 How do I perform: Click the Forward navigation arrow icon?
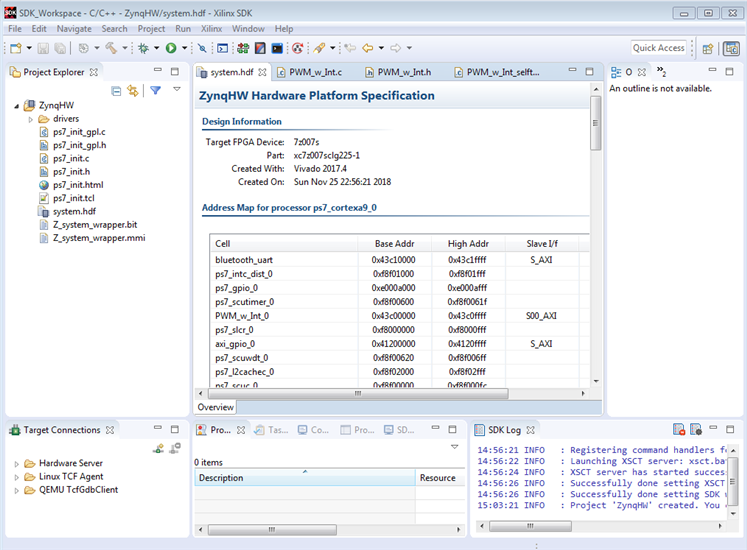395,48
